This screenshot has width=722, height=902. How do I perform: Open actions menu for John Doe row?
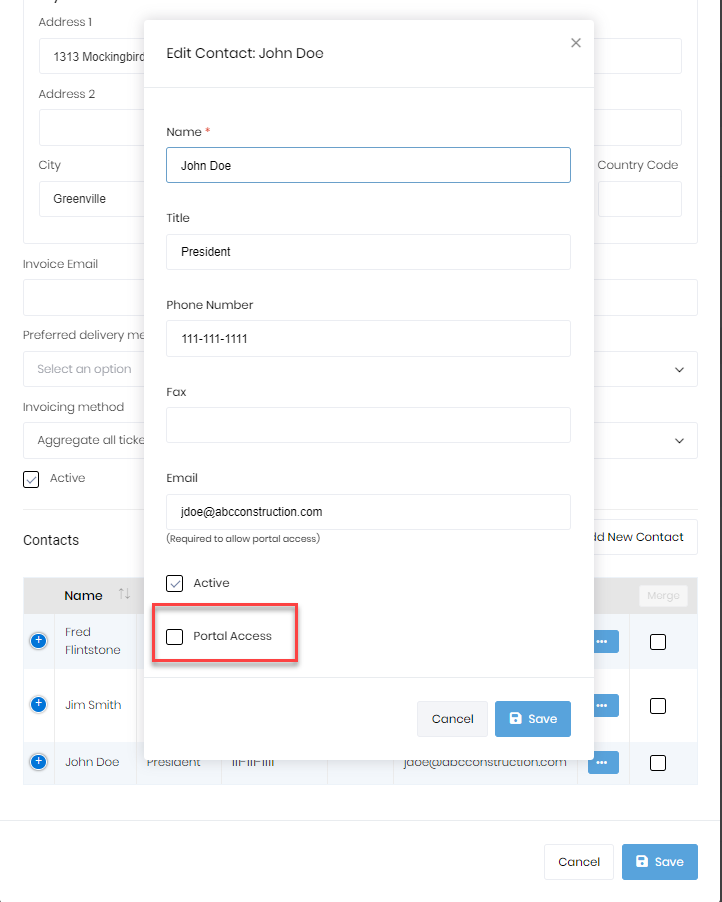[x=603, y=762]
